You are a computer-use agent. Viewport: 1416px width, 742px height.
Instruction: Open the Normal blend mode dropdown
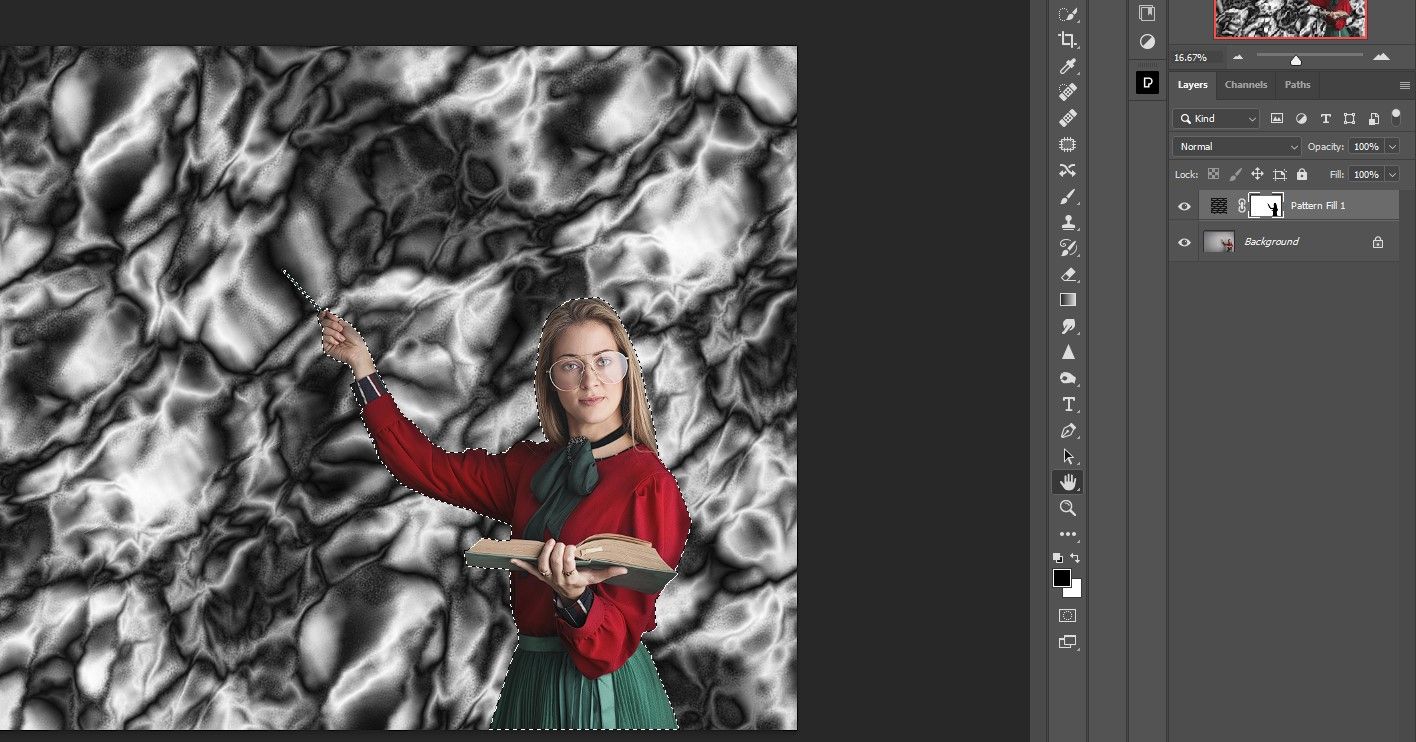click(x=1237, y=146)
